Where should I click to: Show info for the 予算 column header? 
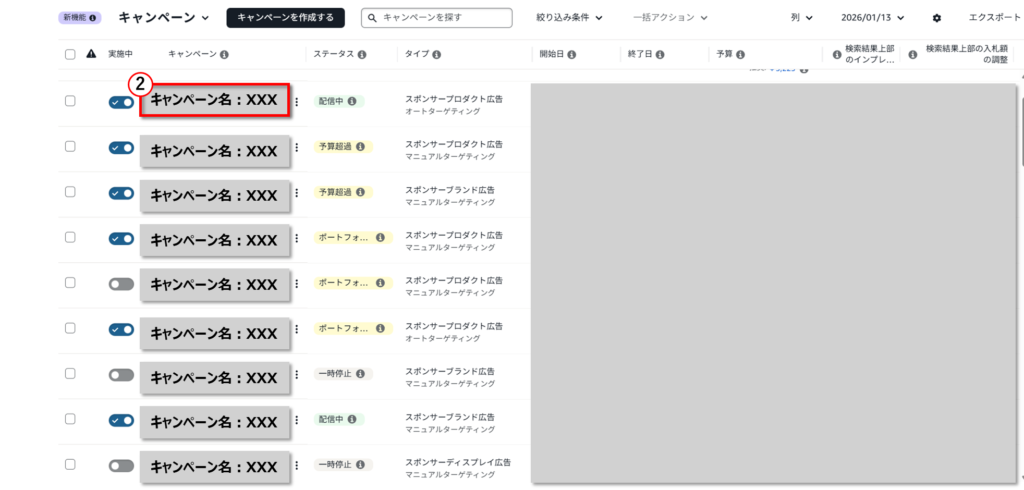(741, 55)
